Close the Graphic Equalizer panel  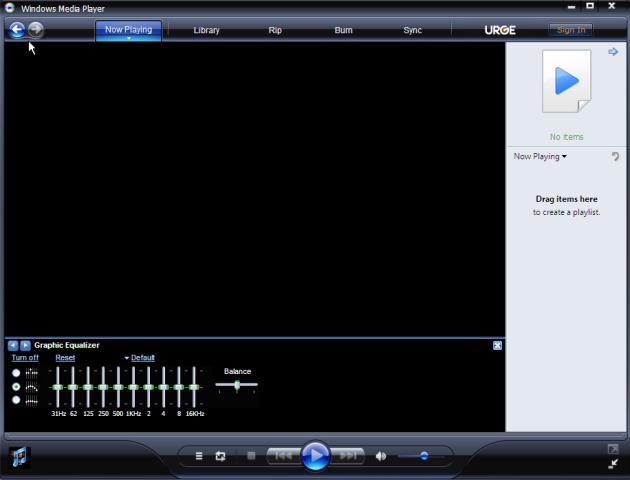497,345
